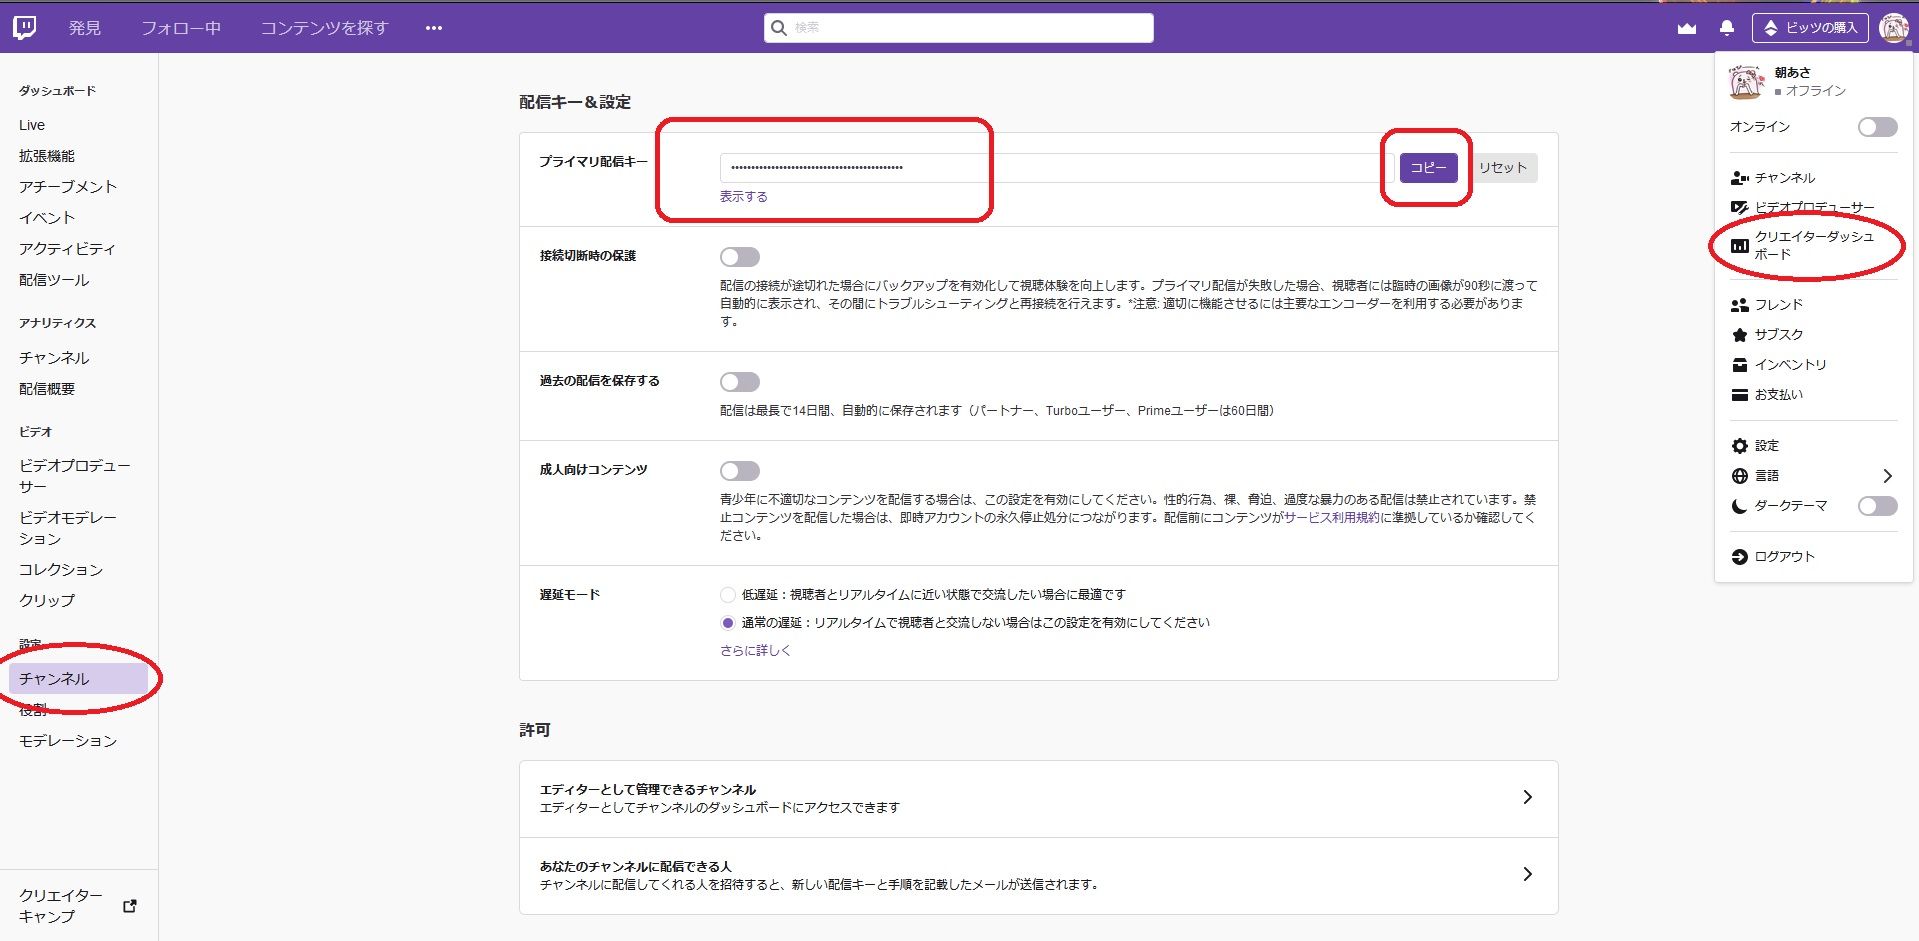The width and height of the screenshot is (1919, 941).
Task: Expand the 言語 chevron in user menu
Action: click(x=1889, y=475)
